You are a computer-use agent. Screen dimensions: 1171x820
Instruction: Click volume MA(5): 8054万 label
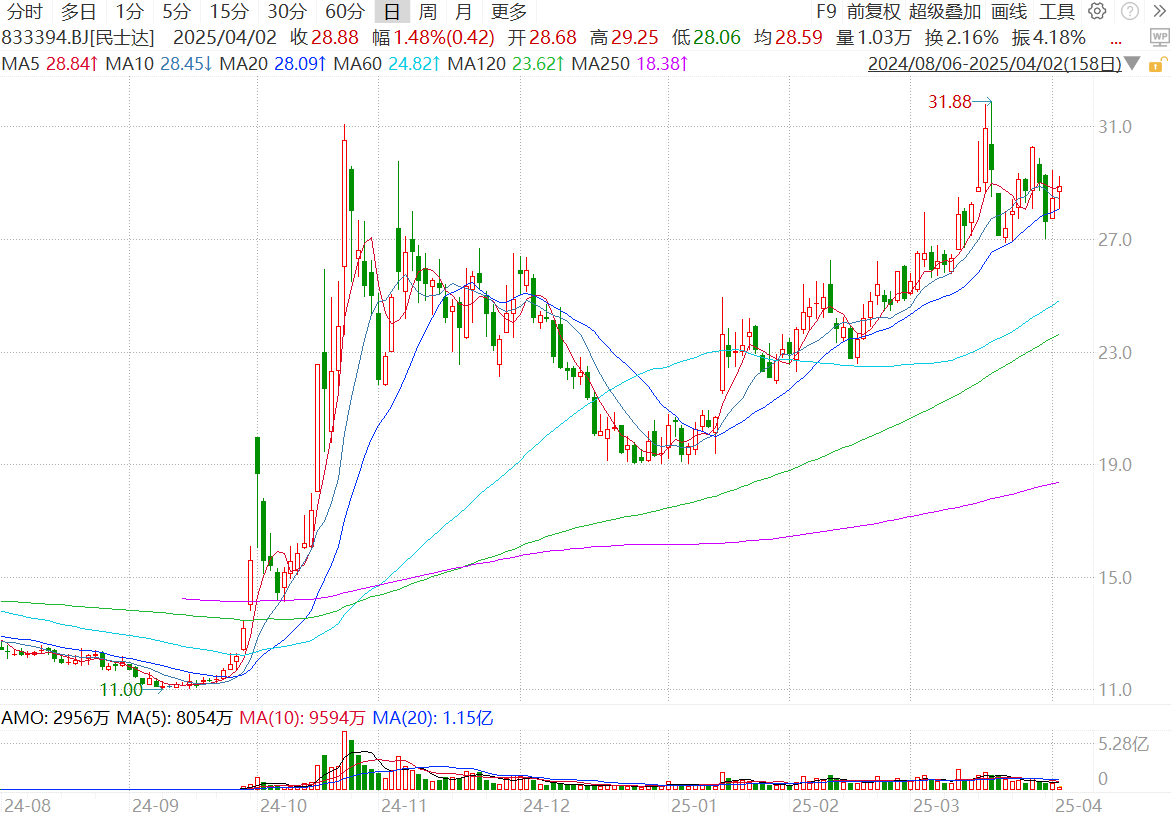click(x=174, y=718)
